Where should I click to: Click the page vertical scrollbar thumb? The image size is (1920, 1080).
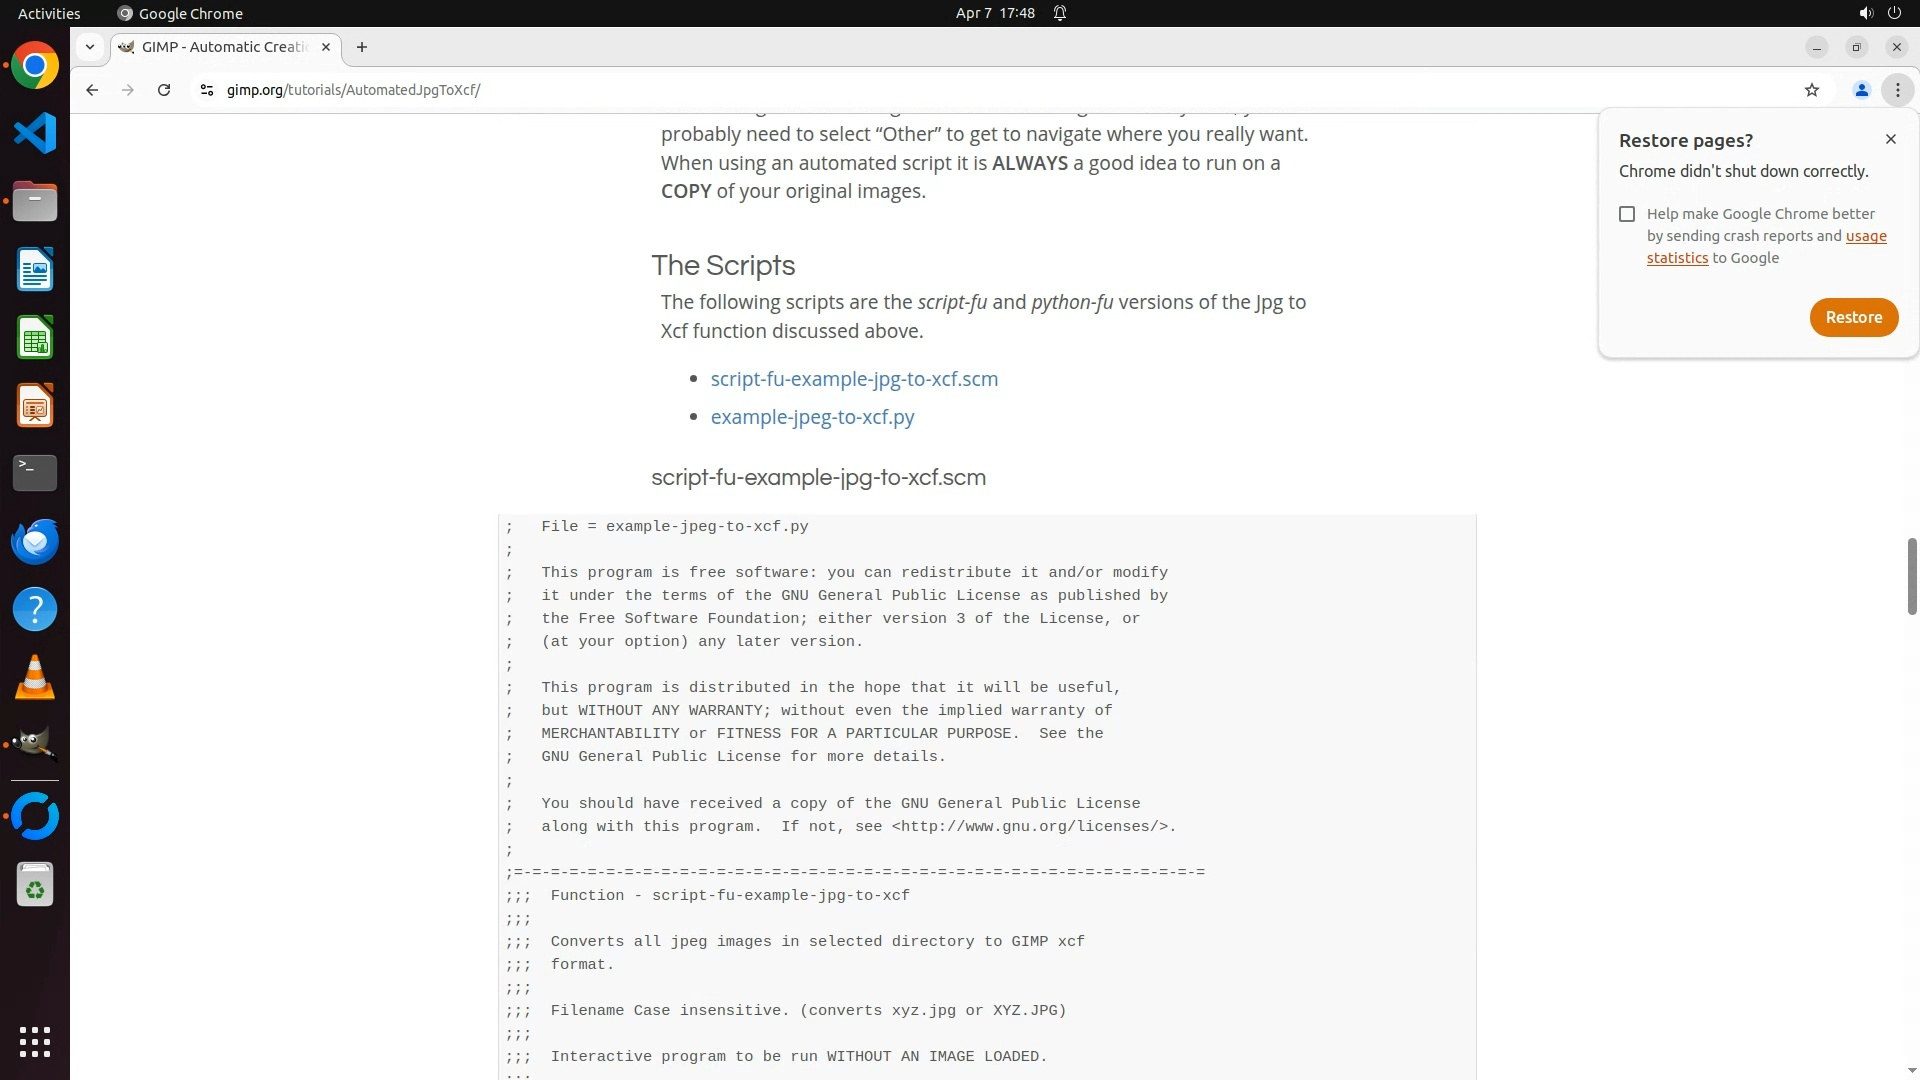1911,576
